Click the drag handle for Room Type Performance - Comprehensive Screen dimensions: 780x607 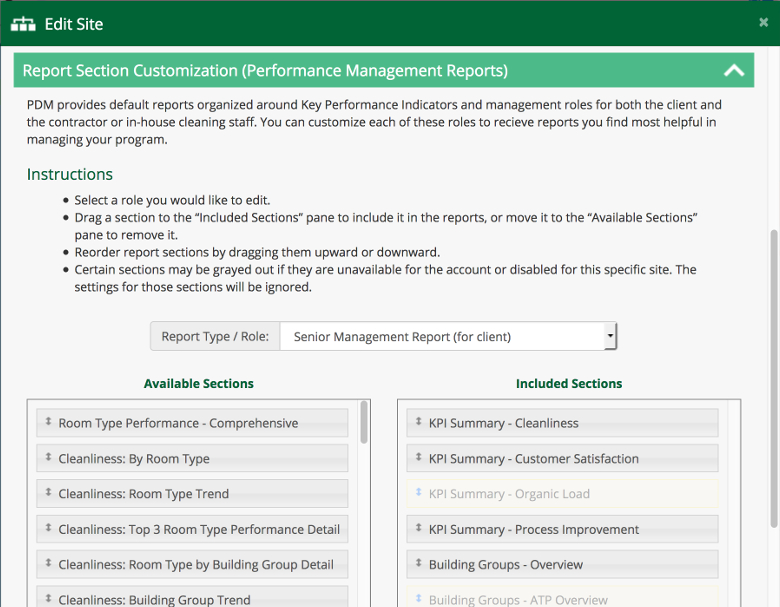point(47,423)
